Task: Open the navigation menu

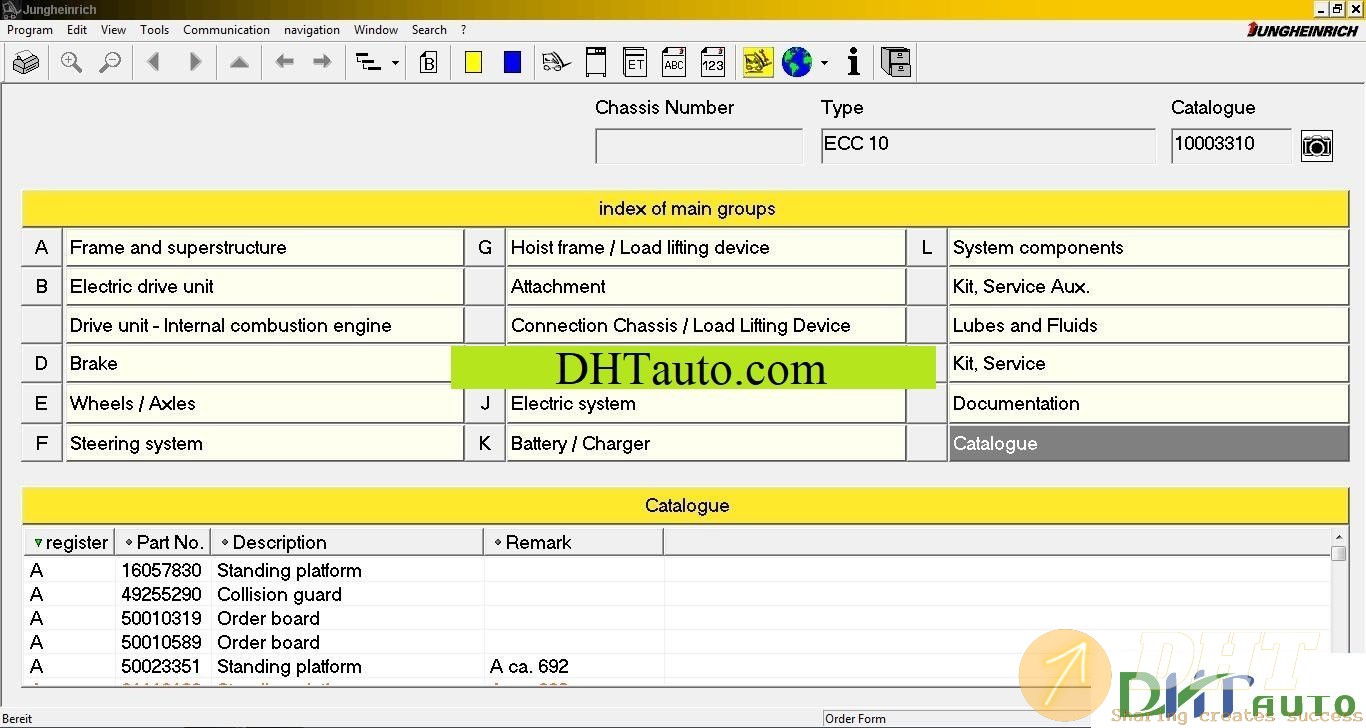Action: (x=312, y=30)
